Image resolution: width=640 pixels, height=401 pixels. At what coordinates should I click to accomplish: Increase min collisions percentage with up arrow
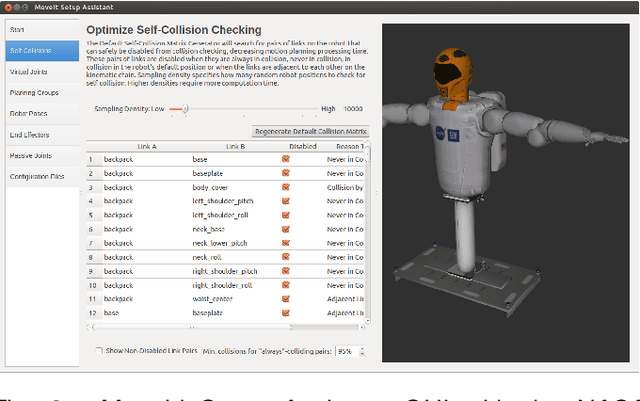(x=361, y=349)
